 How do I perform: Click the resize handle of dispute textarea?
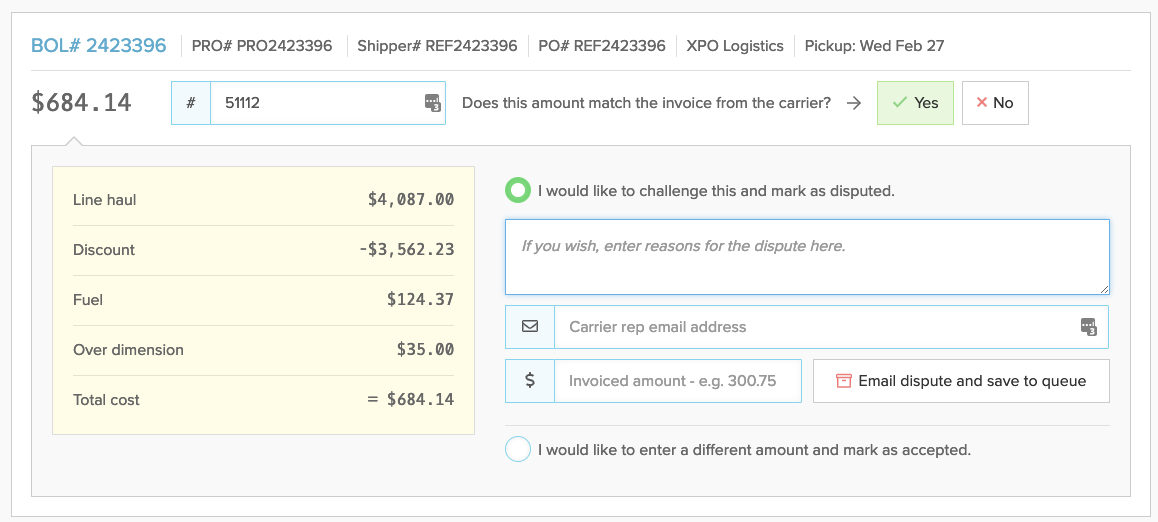coord(1103,289)
